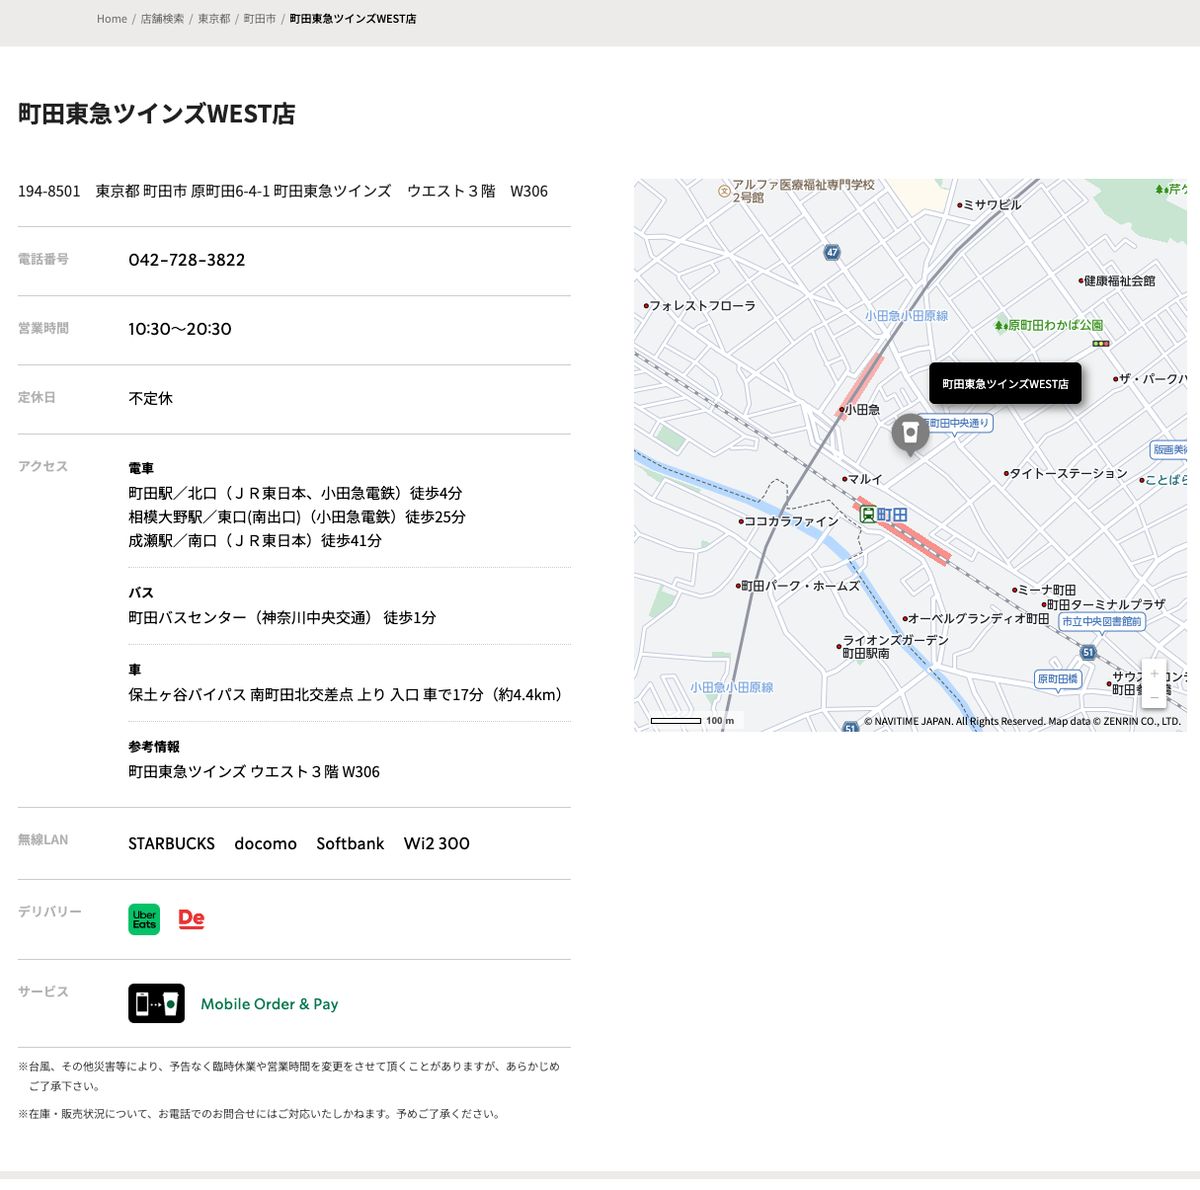The width and height of the screenshot is (1200, 1190).
Task: Click 原町田わかば公園 on map
Action: point(1050,325)
